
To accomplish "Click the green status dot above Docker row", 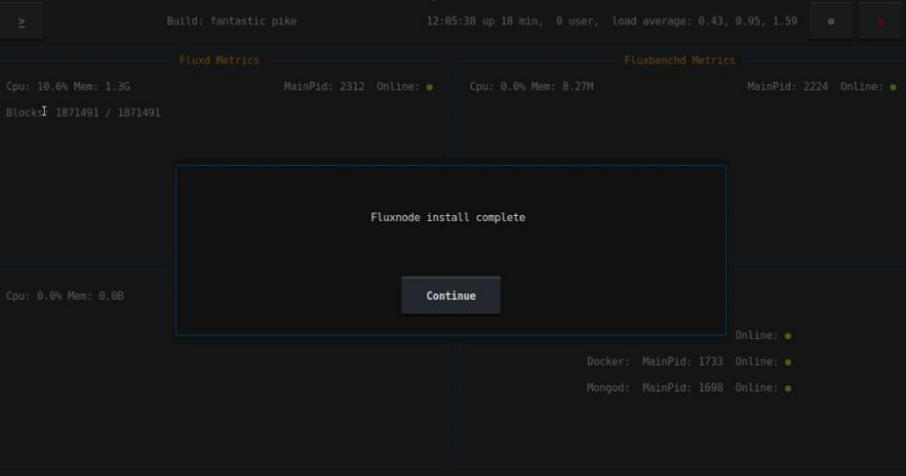I will 788,336.
